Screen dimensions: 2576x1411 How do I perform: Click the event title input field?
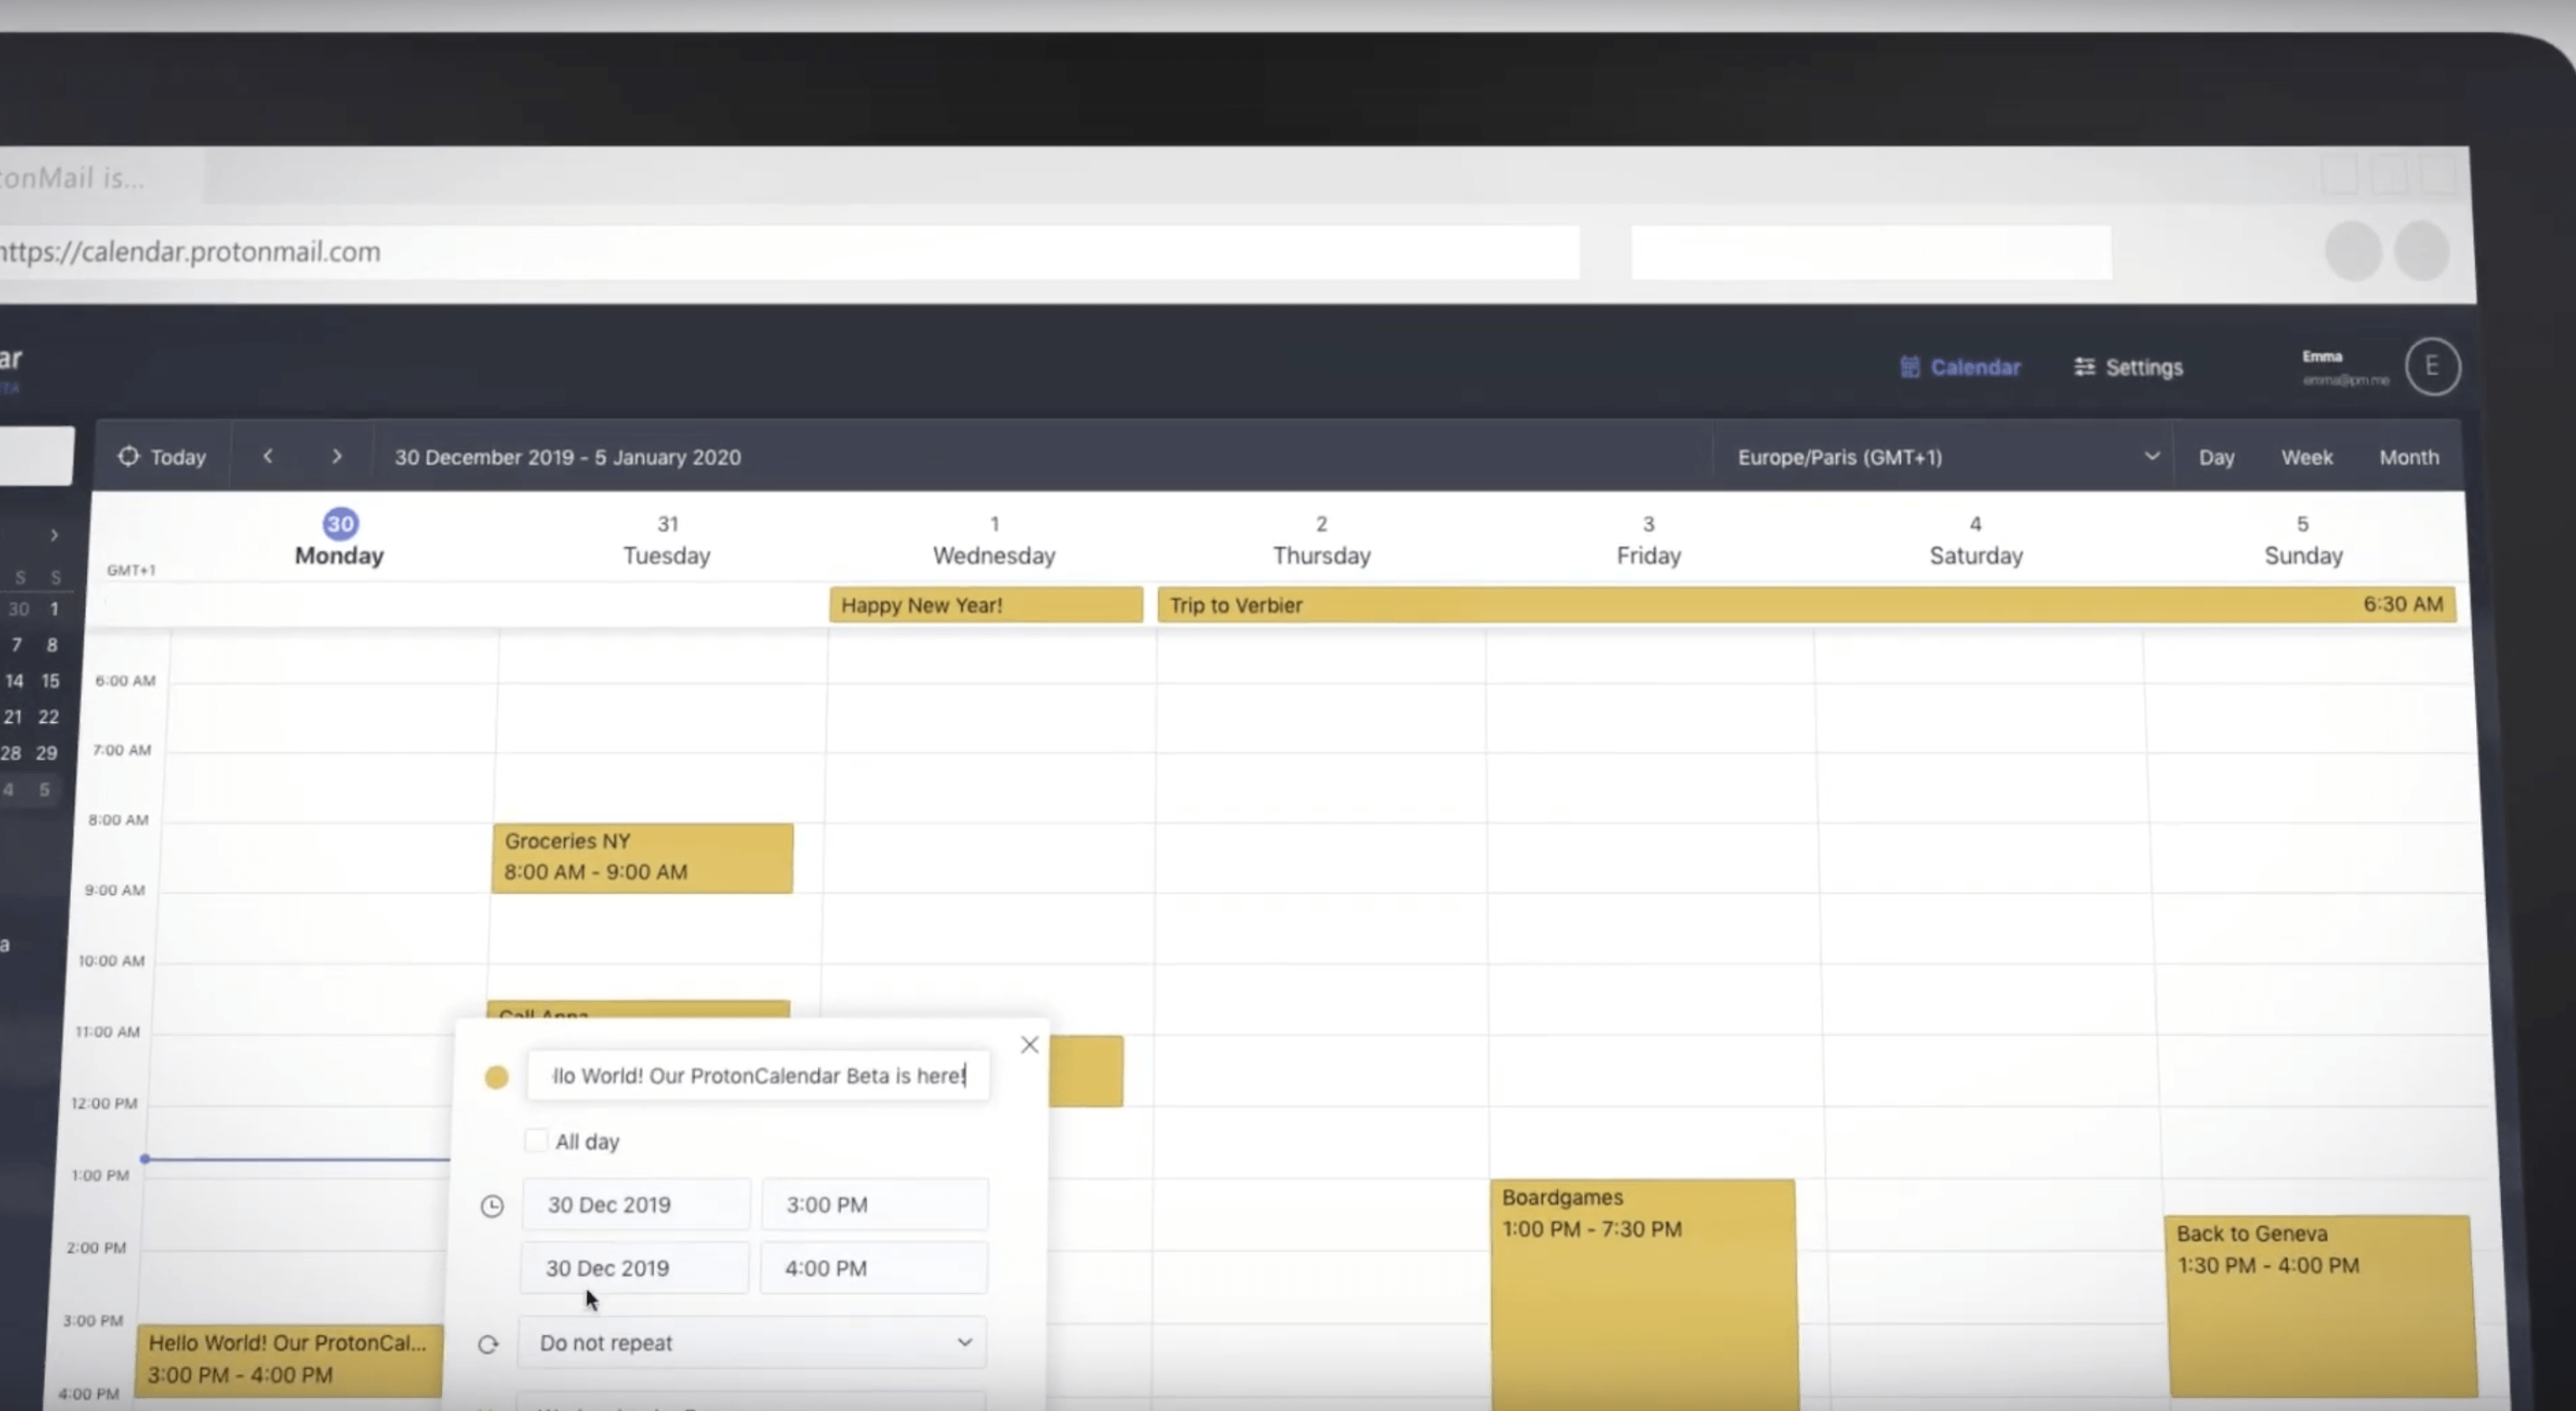point(758,1076)
